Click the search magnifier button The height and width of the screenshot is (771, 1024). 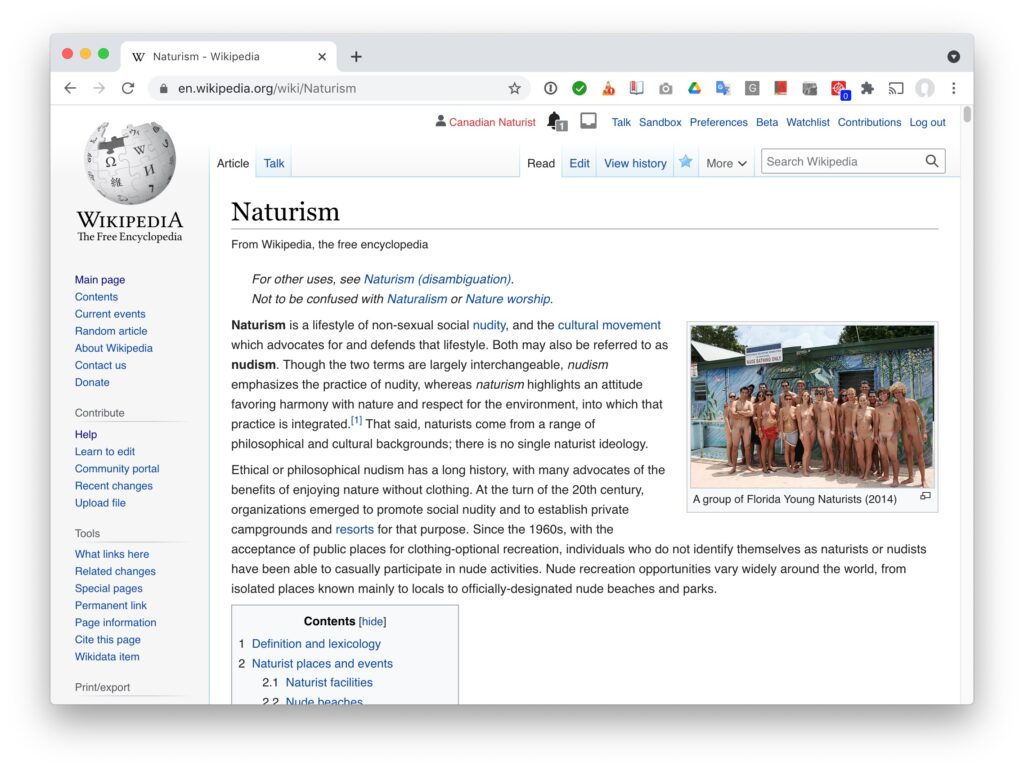932,161
